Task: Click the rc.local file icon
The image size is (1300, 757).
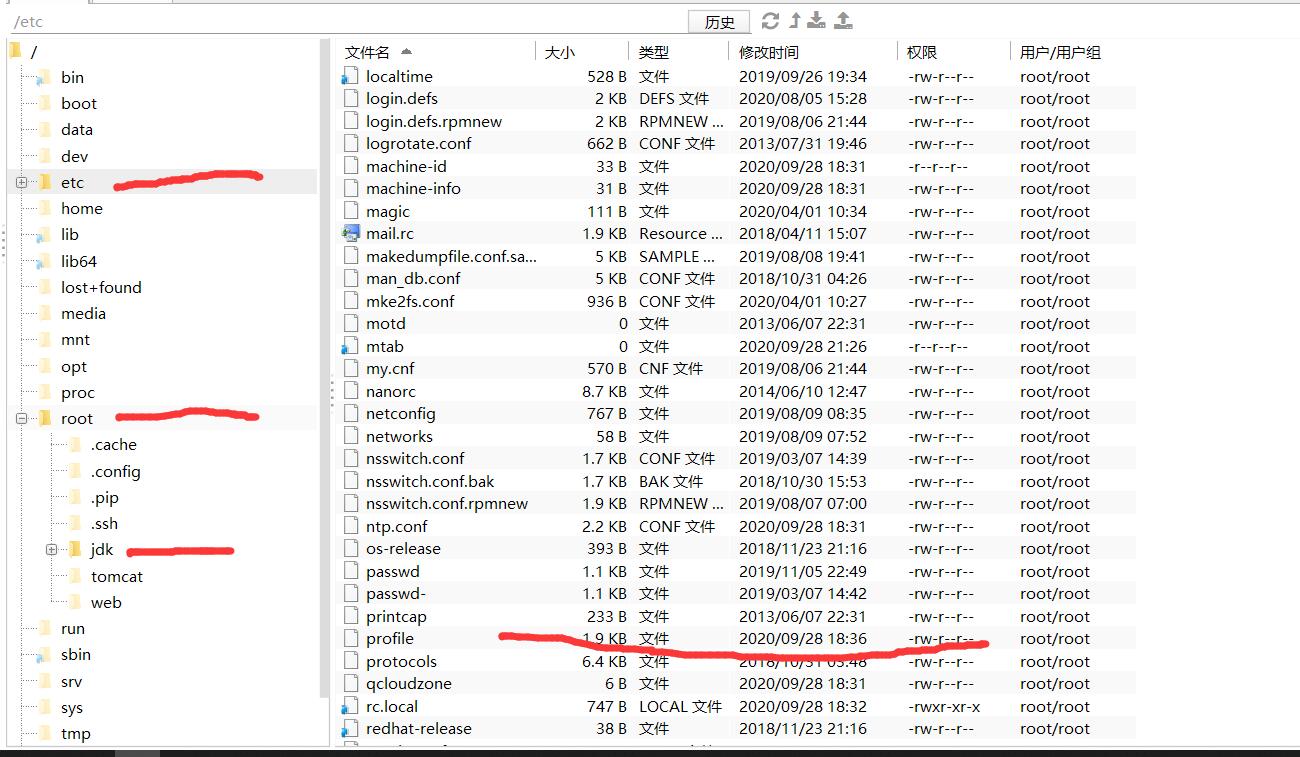Action: pos(349,706)
